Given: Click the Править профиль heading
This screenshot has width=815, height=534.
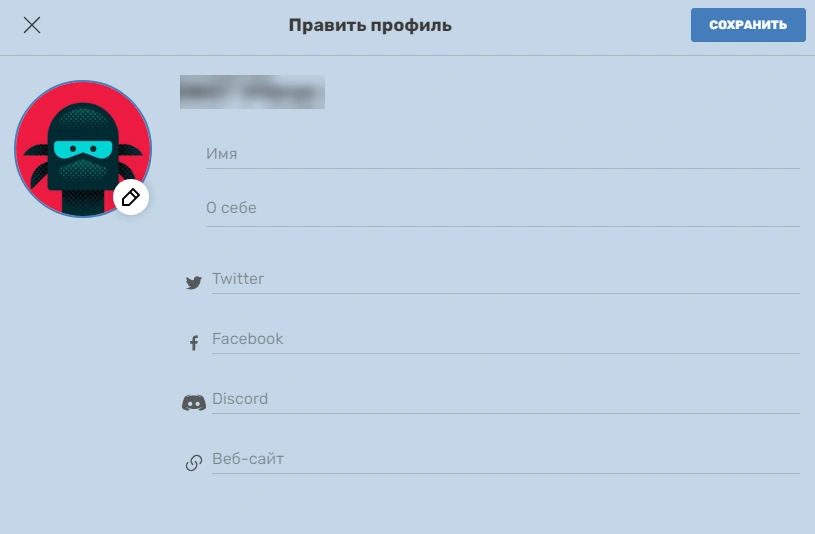Looking at the screenshot, I should (x=370, y=25).
